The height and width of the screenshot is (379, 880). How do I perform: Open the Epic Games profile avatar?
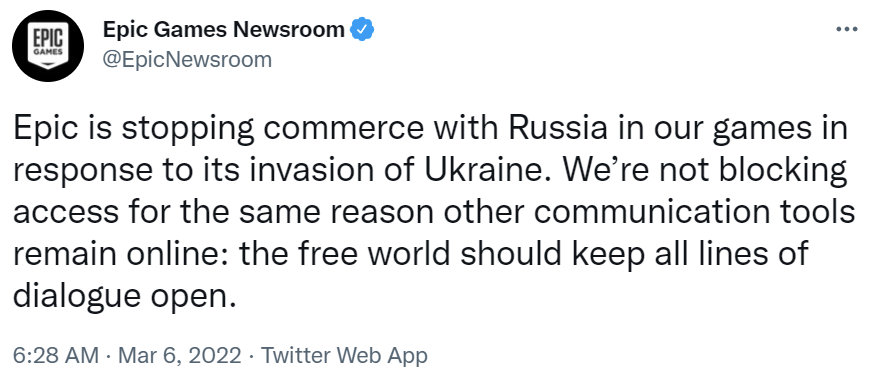48,45
